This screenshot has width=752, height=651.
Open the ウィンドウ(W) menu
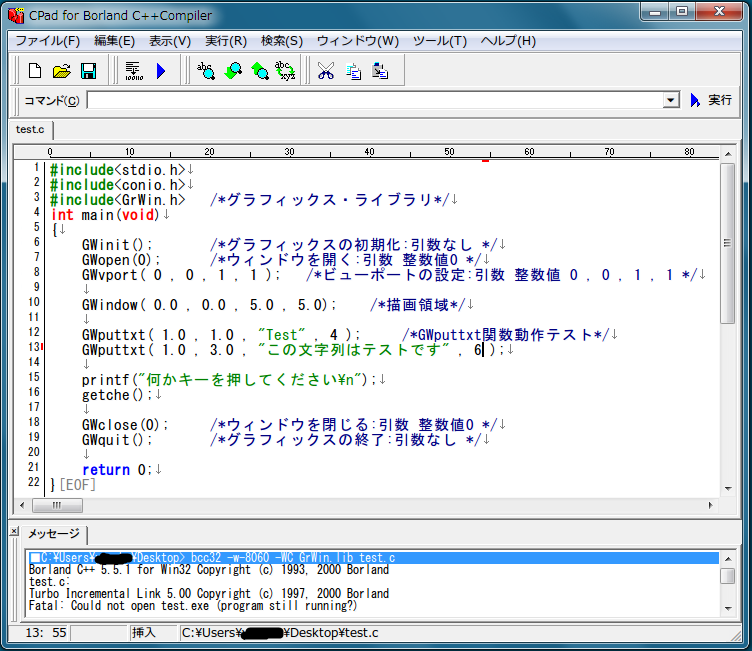(358, 41)
